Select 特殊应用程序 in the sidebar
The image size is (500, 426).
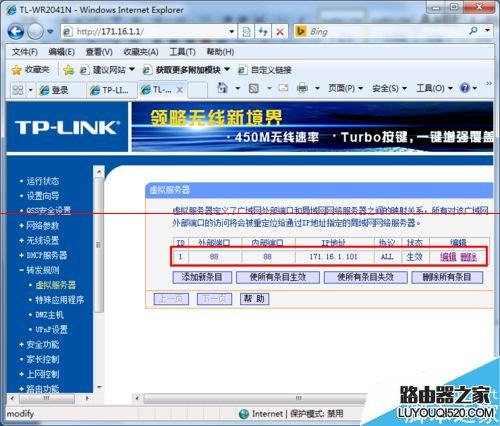point(60,300)
